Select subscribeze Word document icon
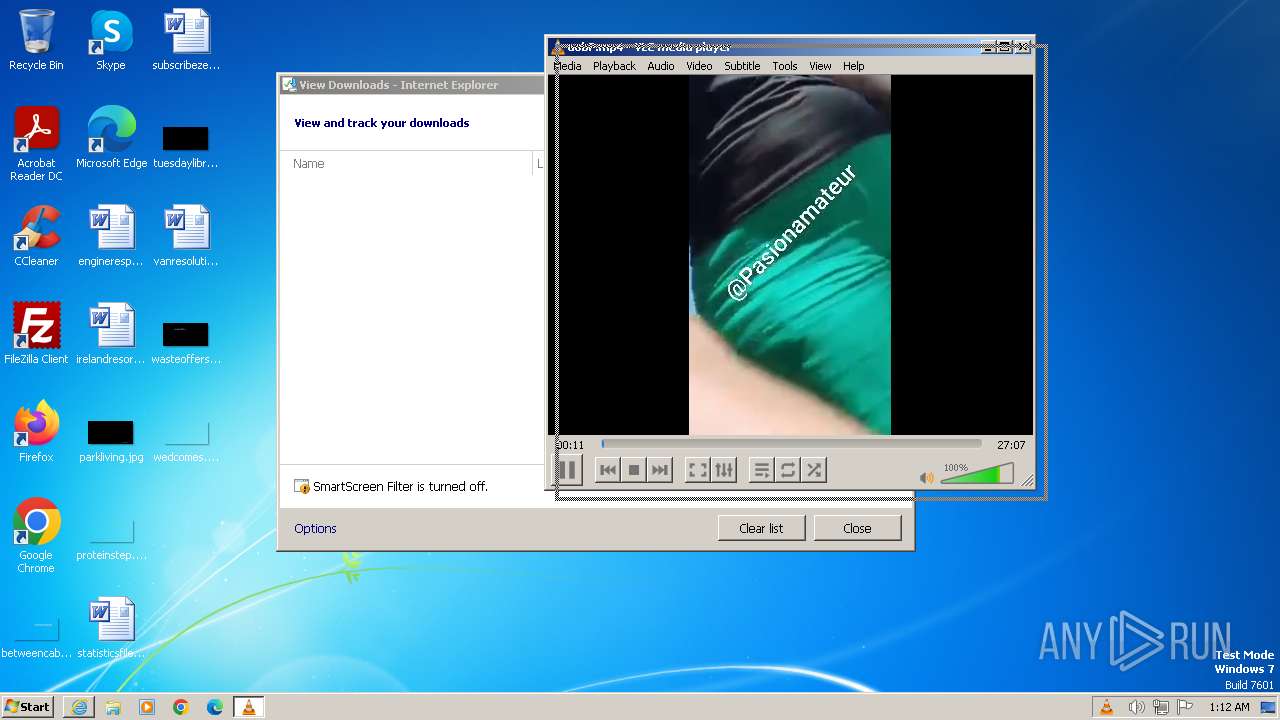The image size is (1280, 720). [x=186, y=40]
